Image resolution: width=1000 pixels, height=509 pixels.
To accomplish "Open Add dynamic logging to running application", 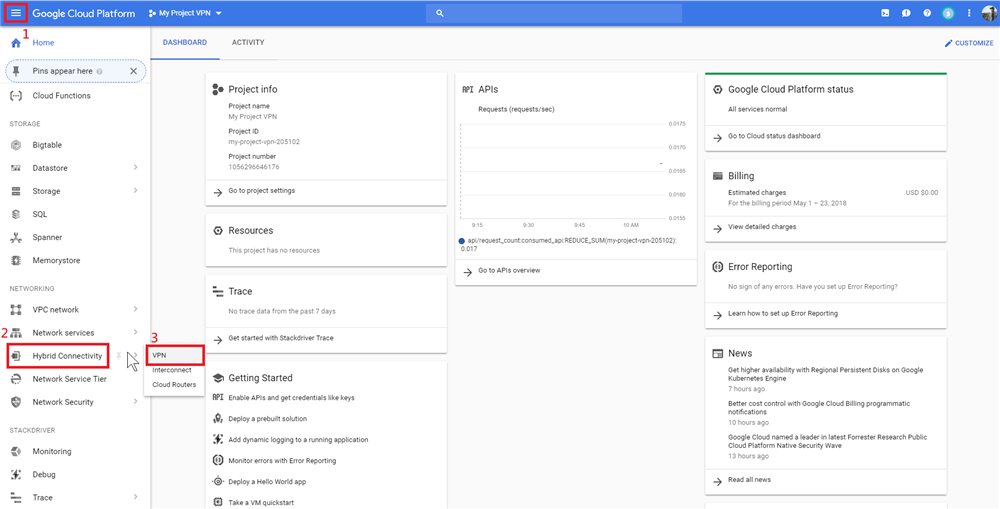I will click(x=298, y=440).
